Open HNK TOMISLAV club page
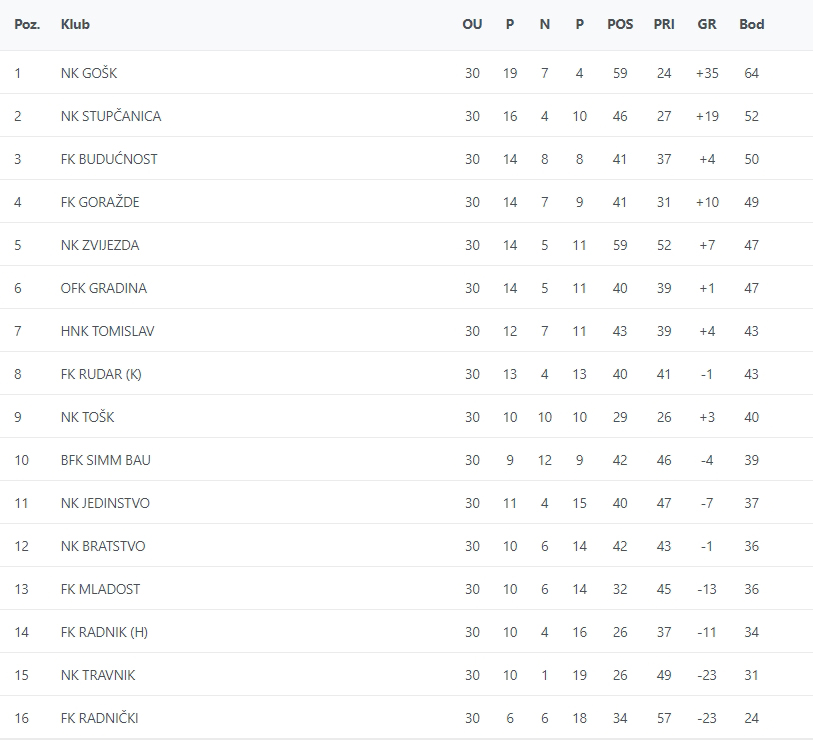Screen dimensions: 813x740 click(x=107, y=331)
